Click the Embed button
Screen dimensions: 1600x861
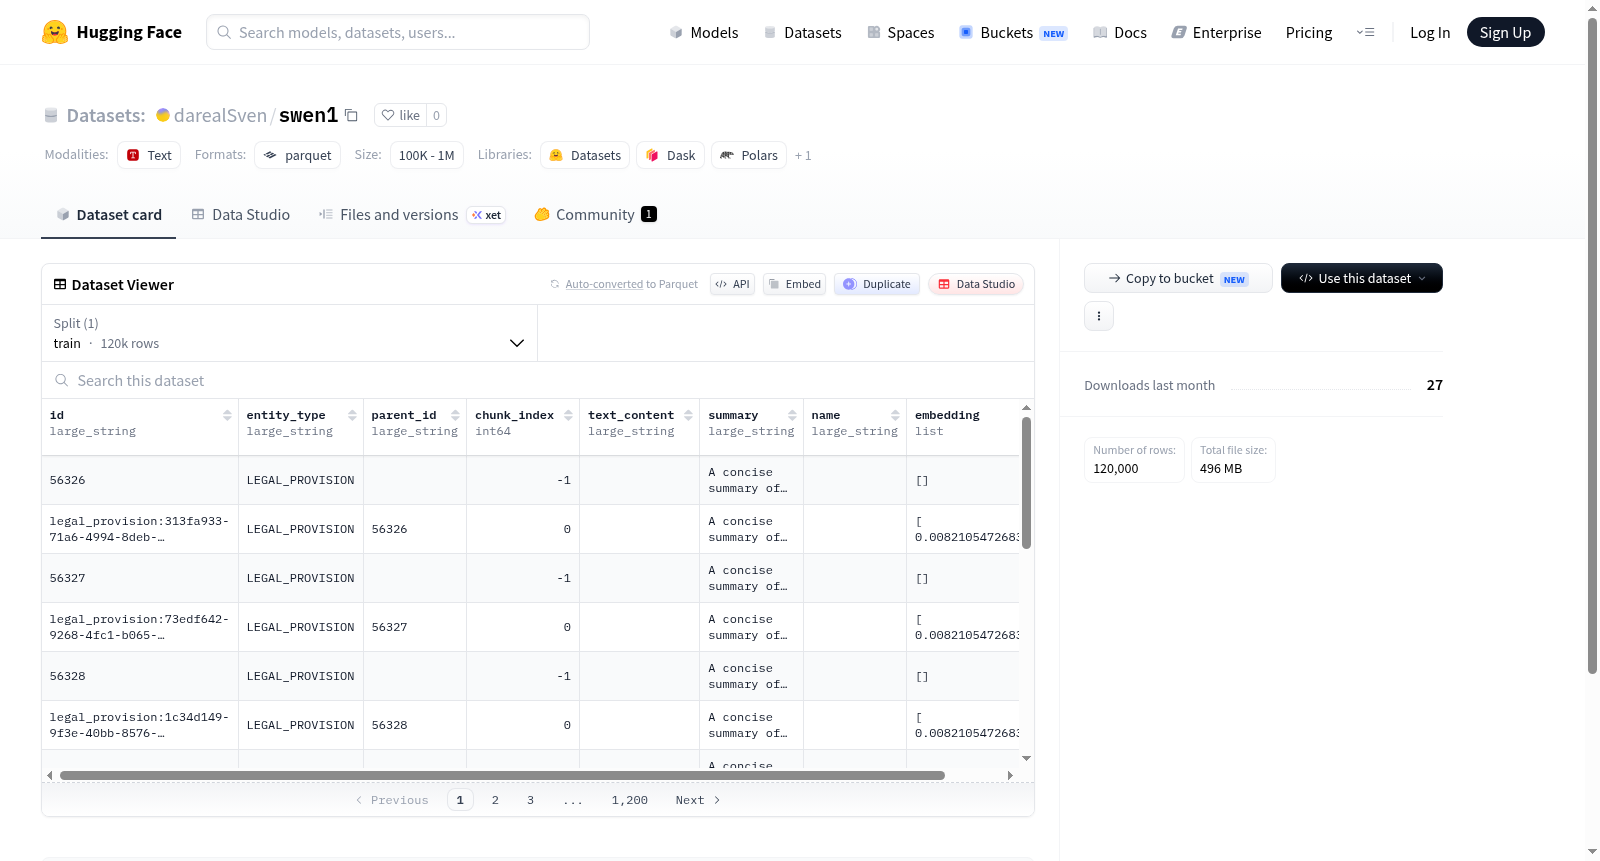pyautogui.click(x=794, y=284)
